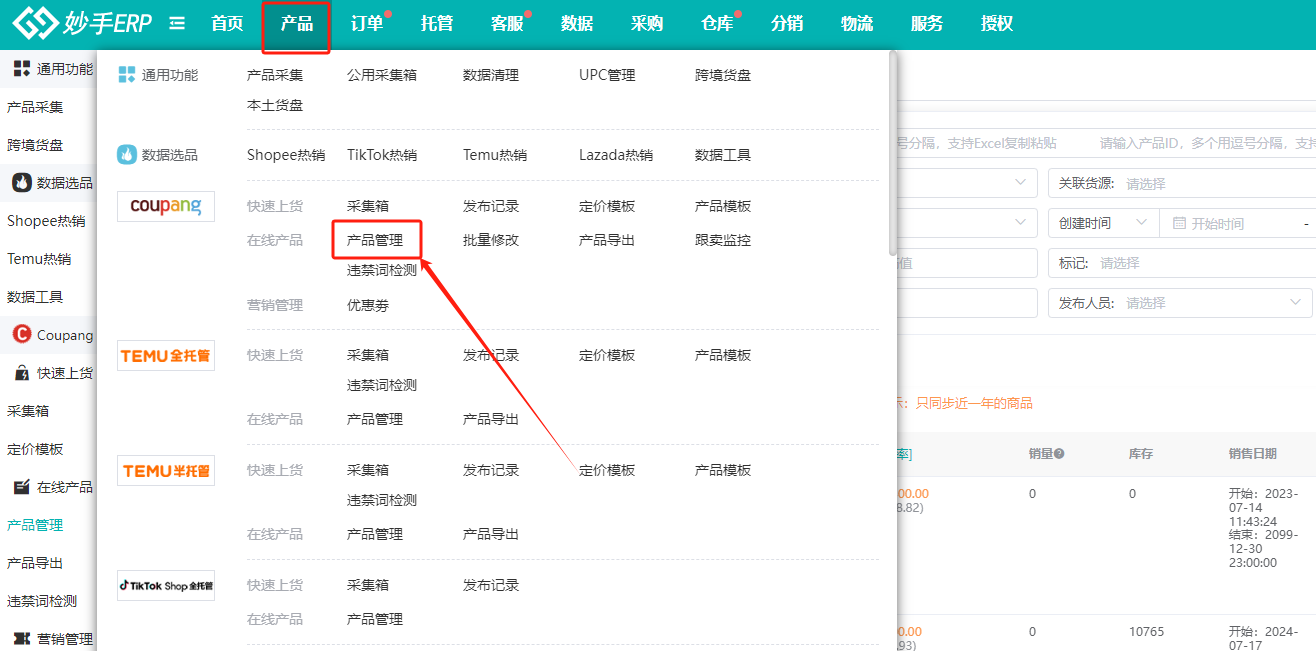Viewport: 1316px width, 651px height.
Task: Open the 创建时间 type dropdown
Action: pyautogui.click(x=1104, y=224)
